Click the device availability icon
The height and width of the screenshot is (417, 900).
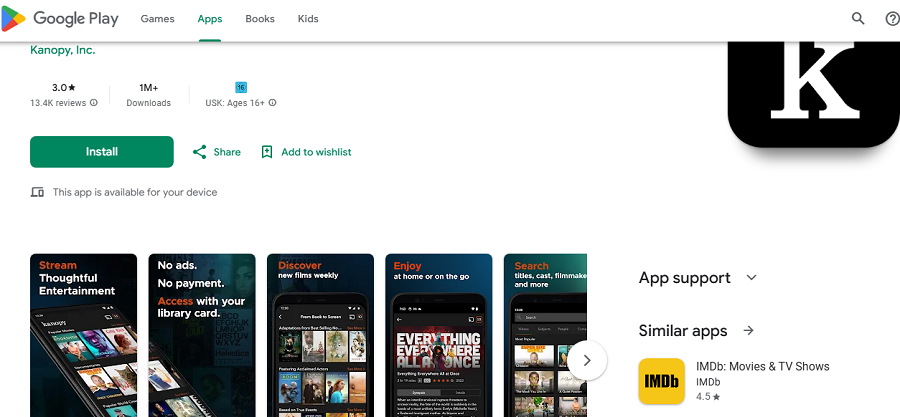37,192
